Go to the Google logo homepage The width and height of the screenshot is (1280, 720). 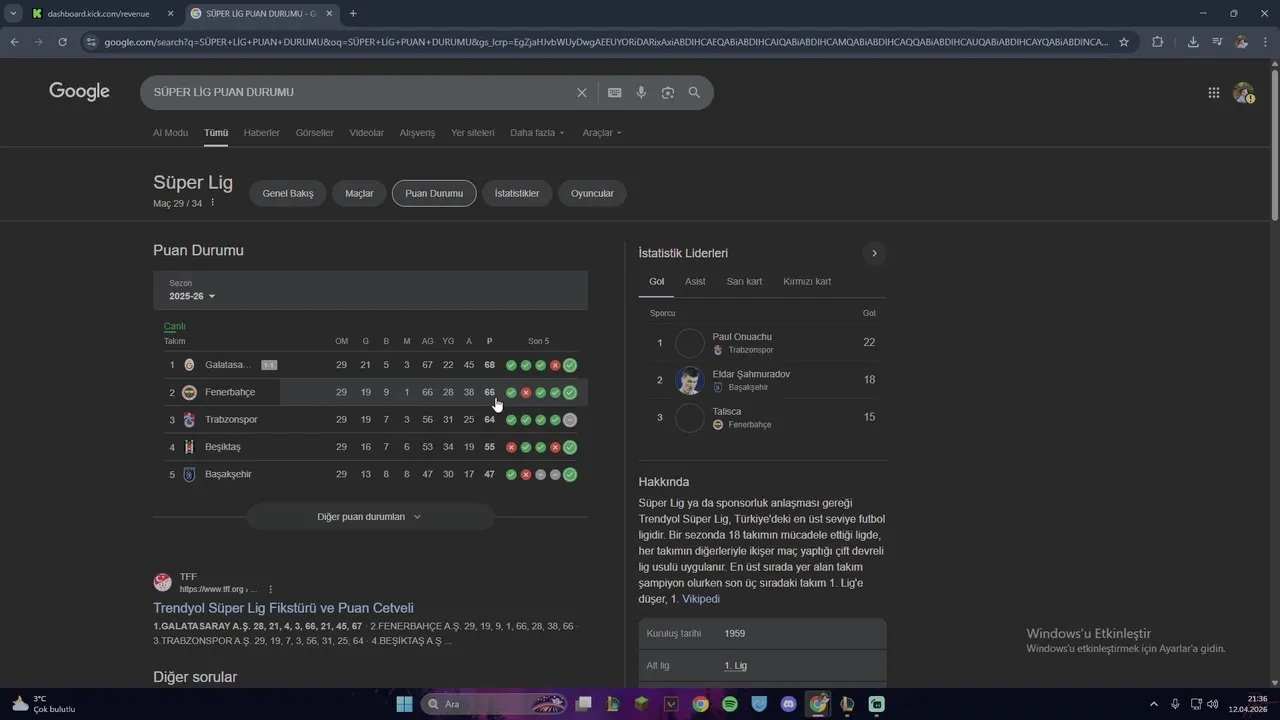tap(79, 92)
